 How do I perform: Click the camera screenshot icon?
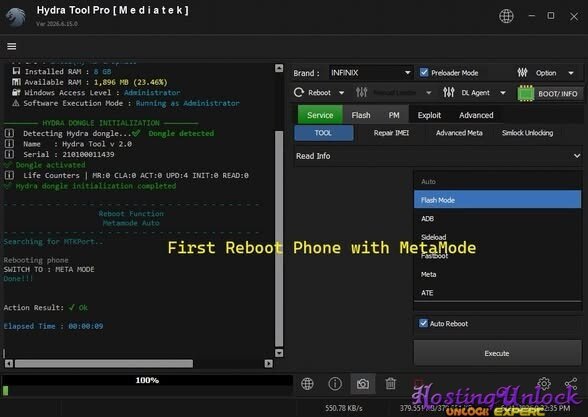[363, 384]
